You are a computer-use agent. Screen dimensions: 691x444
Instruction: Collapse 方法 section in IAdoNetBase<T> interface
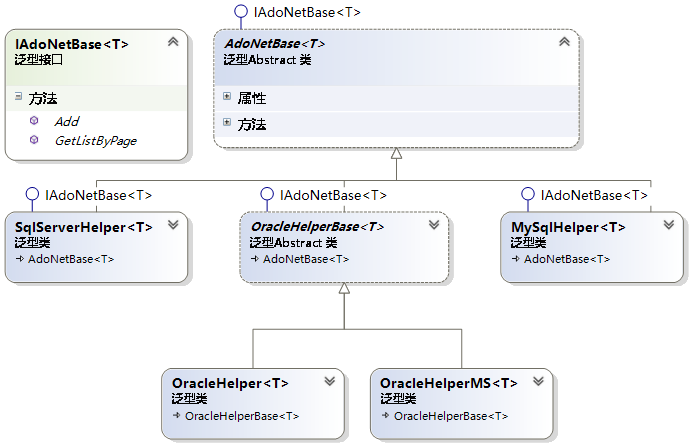coord(18,96)
